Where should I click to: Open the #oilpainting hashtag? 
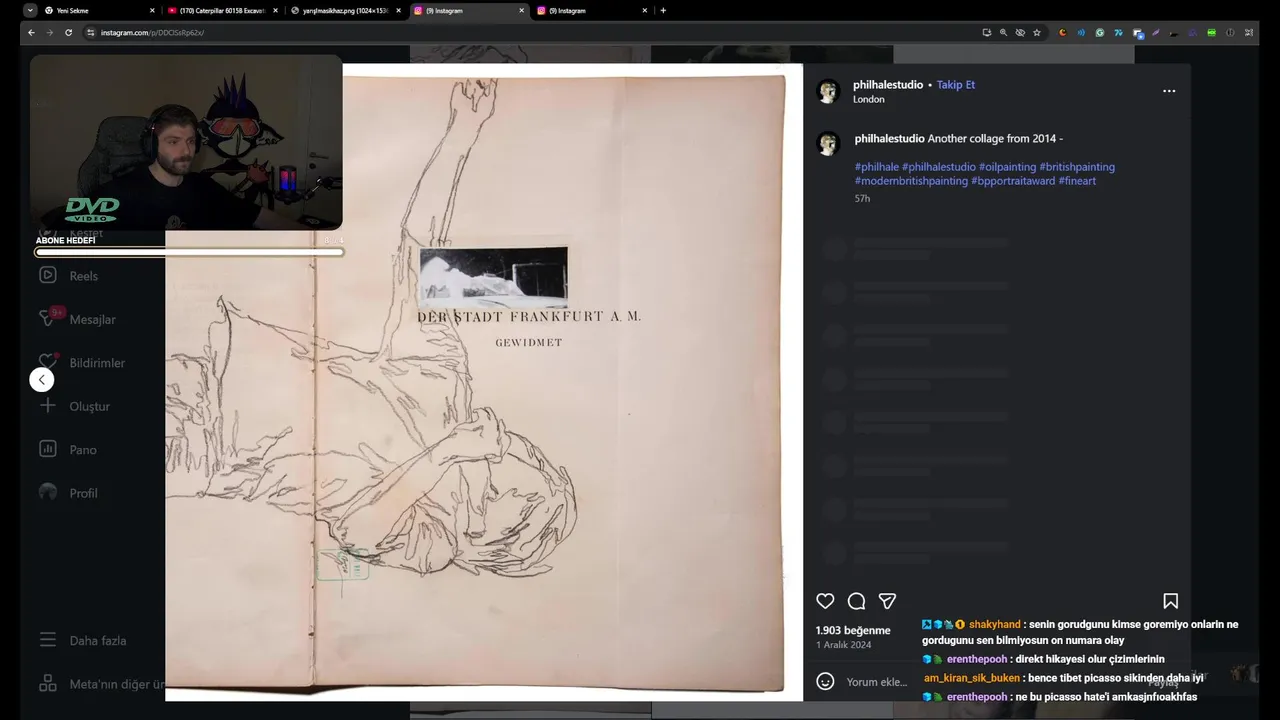tap(1007, 167)
